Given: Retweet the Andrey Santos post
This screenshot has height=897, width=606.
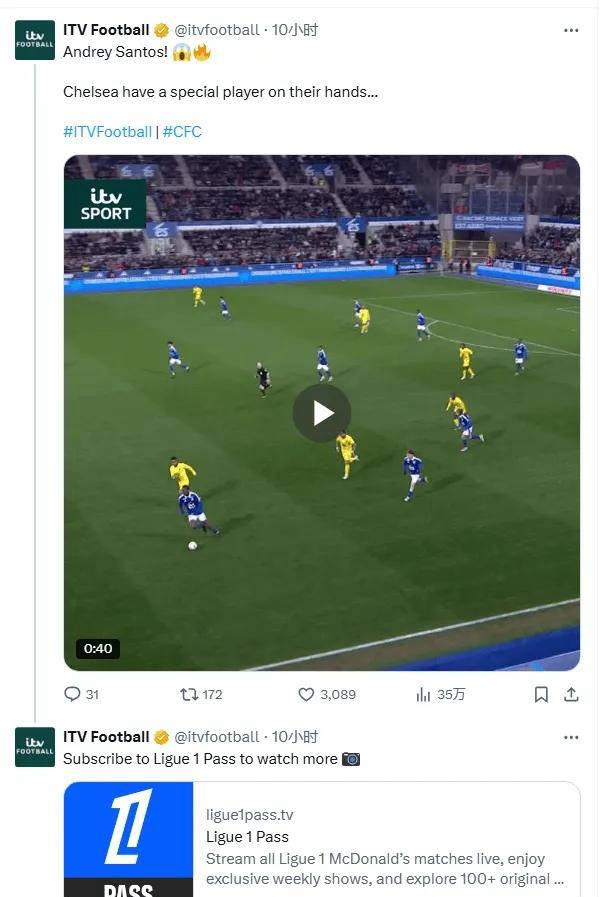Looking at the screenshot, I should pos(189,694).
